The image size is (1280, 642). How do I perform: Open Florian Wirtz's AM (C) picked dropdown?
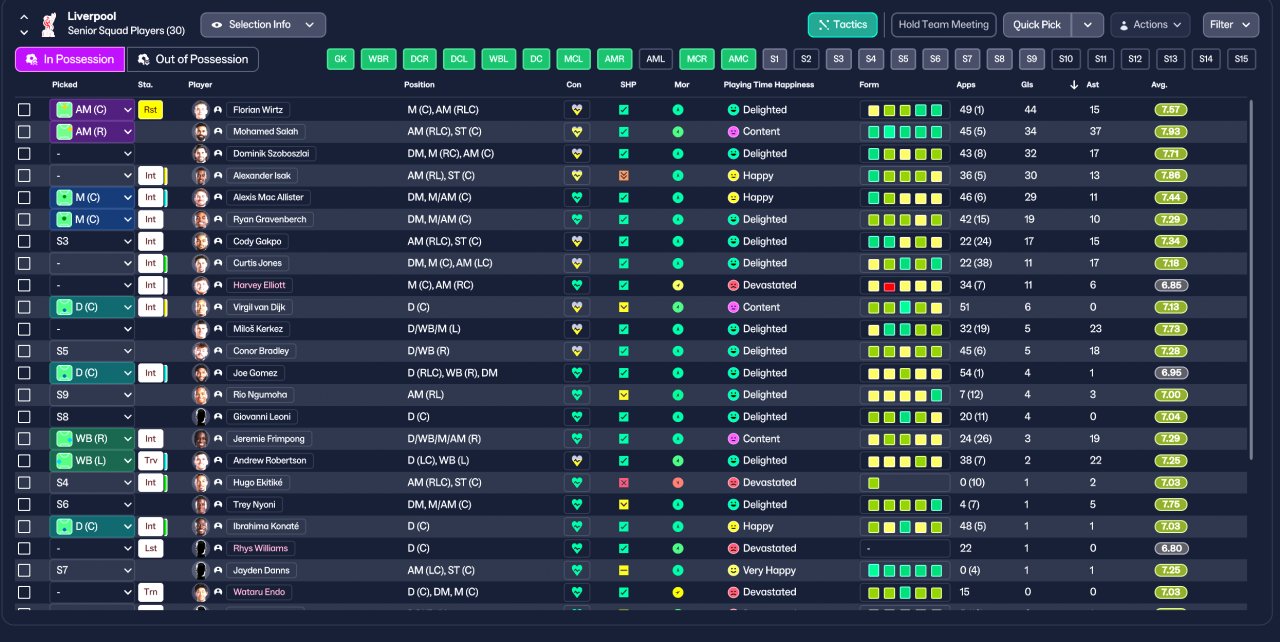point(93,110)
